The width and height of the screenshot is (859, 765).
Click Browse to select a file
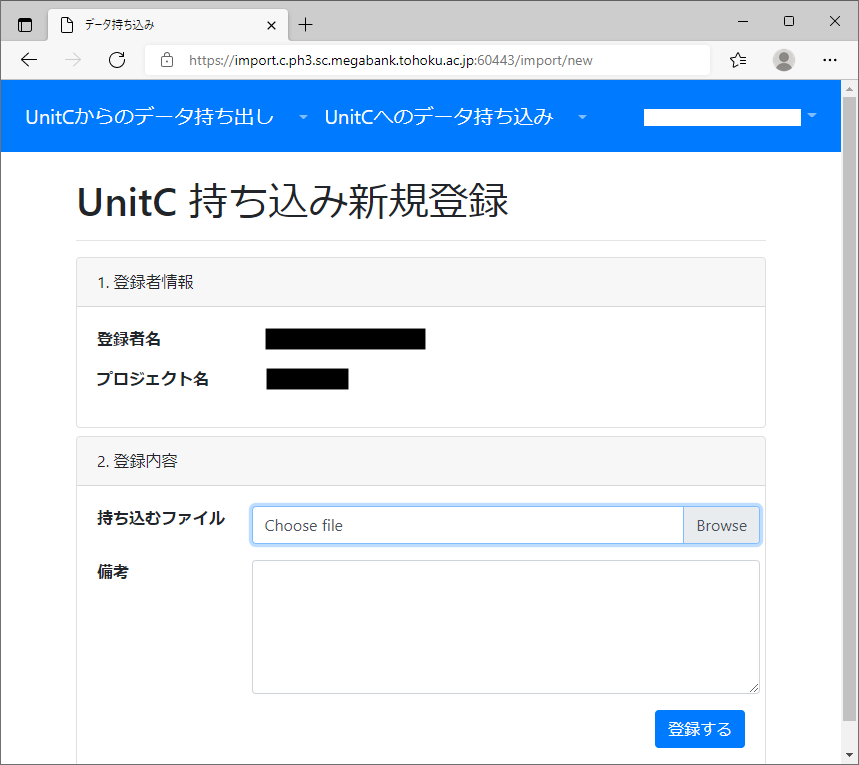pos(721,526)
